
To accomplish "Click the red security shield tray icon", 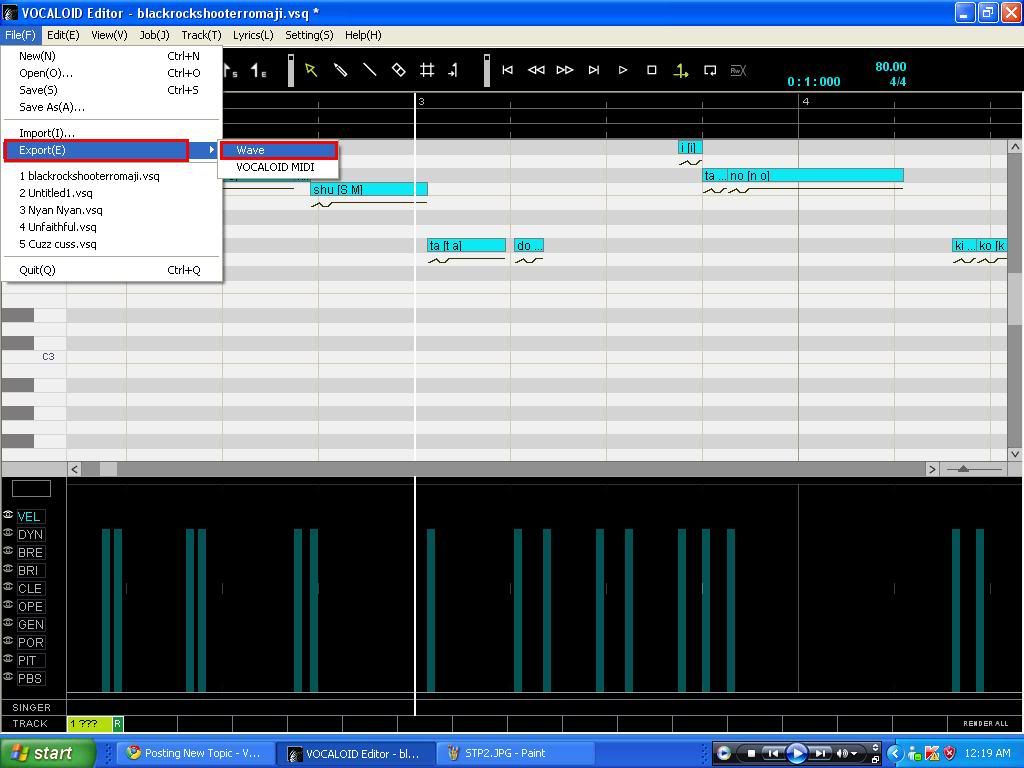I will [950, 753].
